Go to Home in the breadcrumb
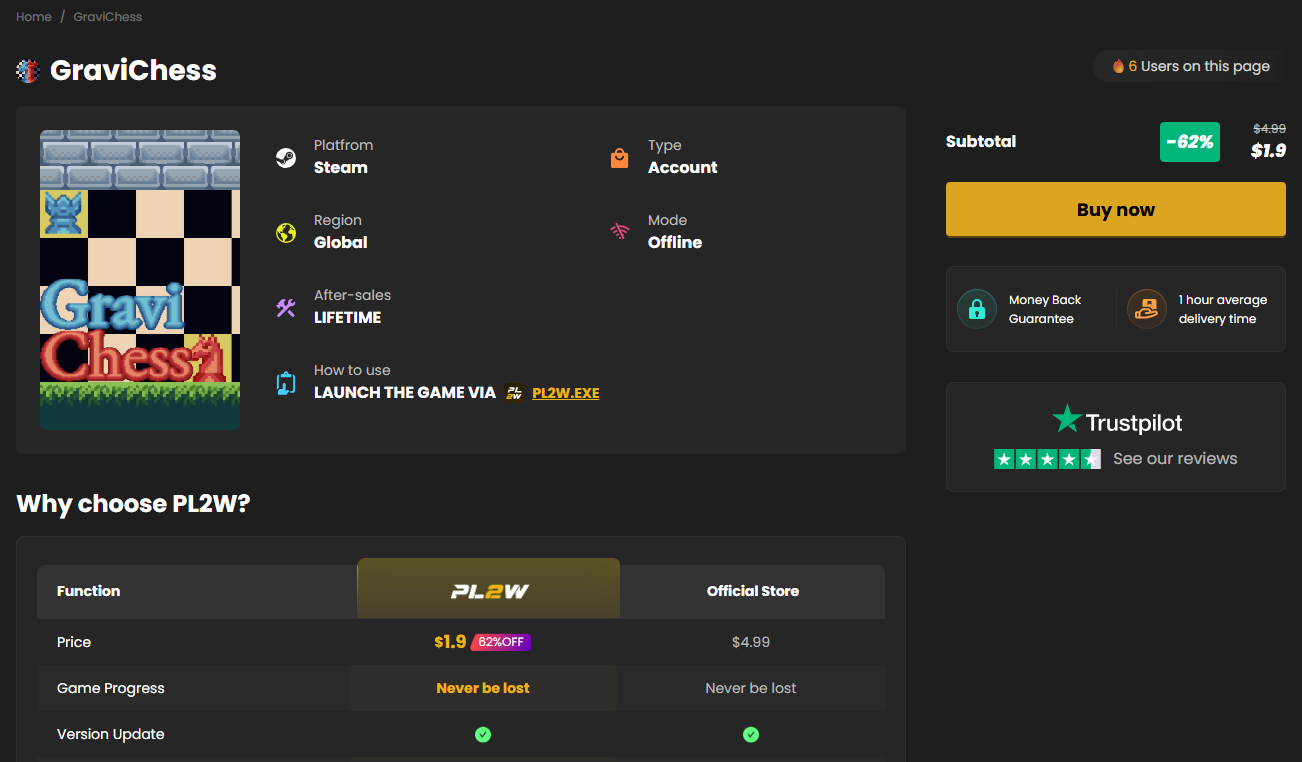This screenshot has width=1302, height=762. pyautogui.click(x=34, y=17)
